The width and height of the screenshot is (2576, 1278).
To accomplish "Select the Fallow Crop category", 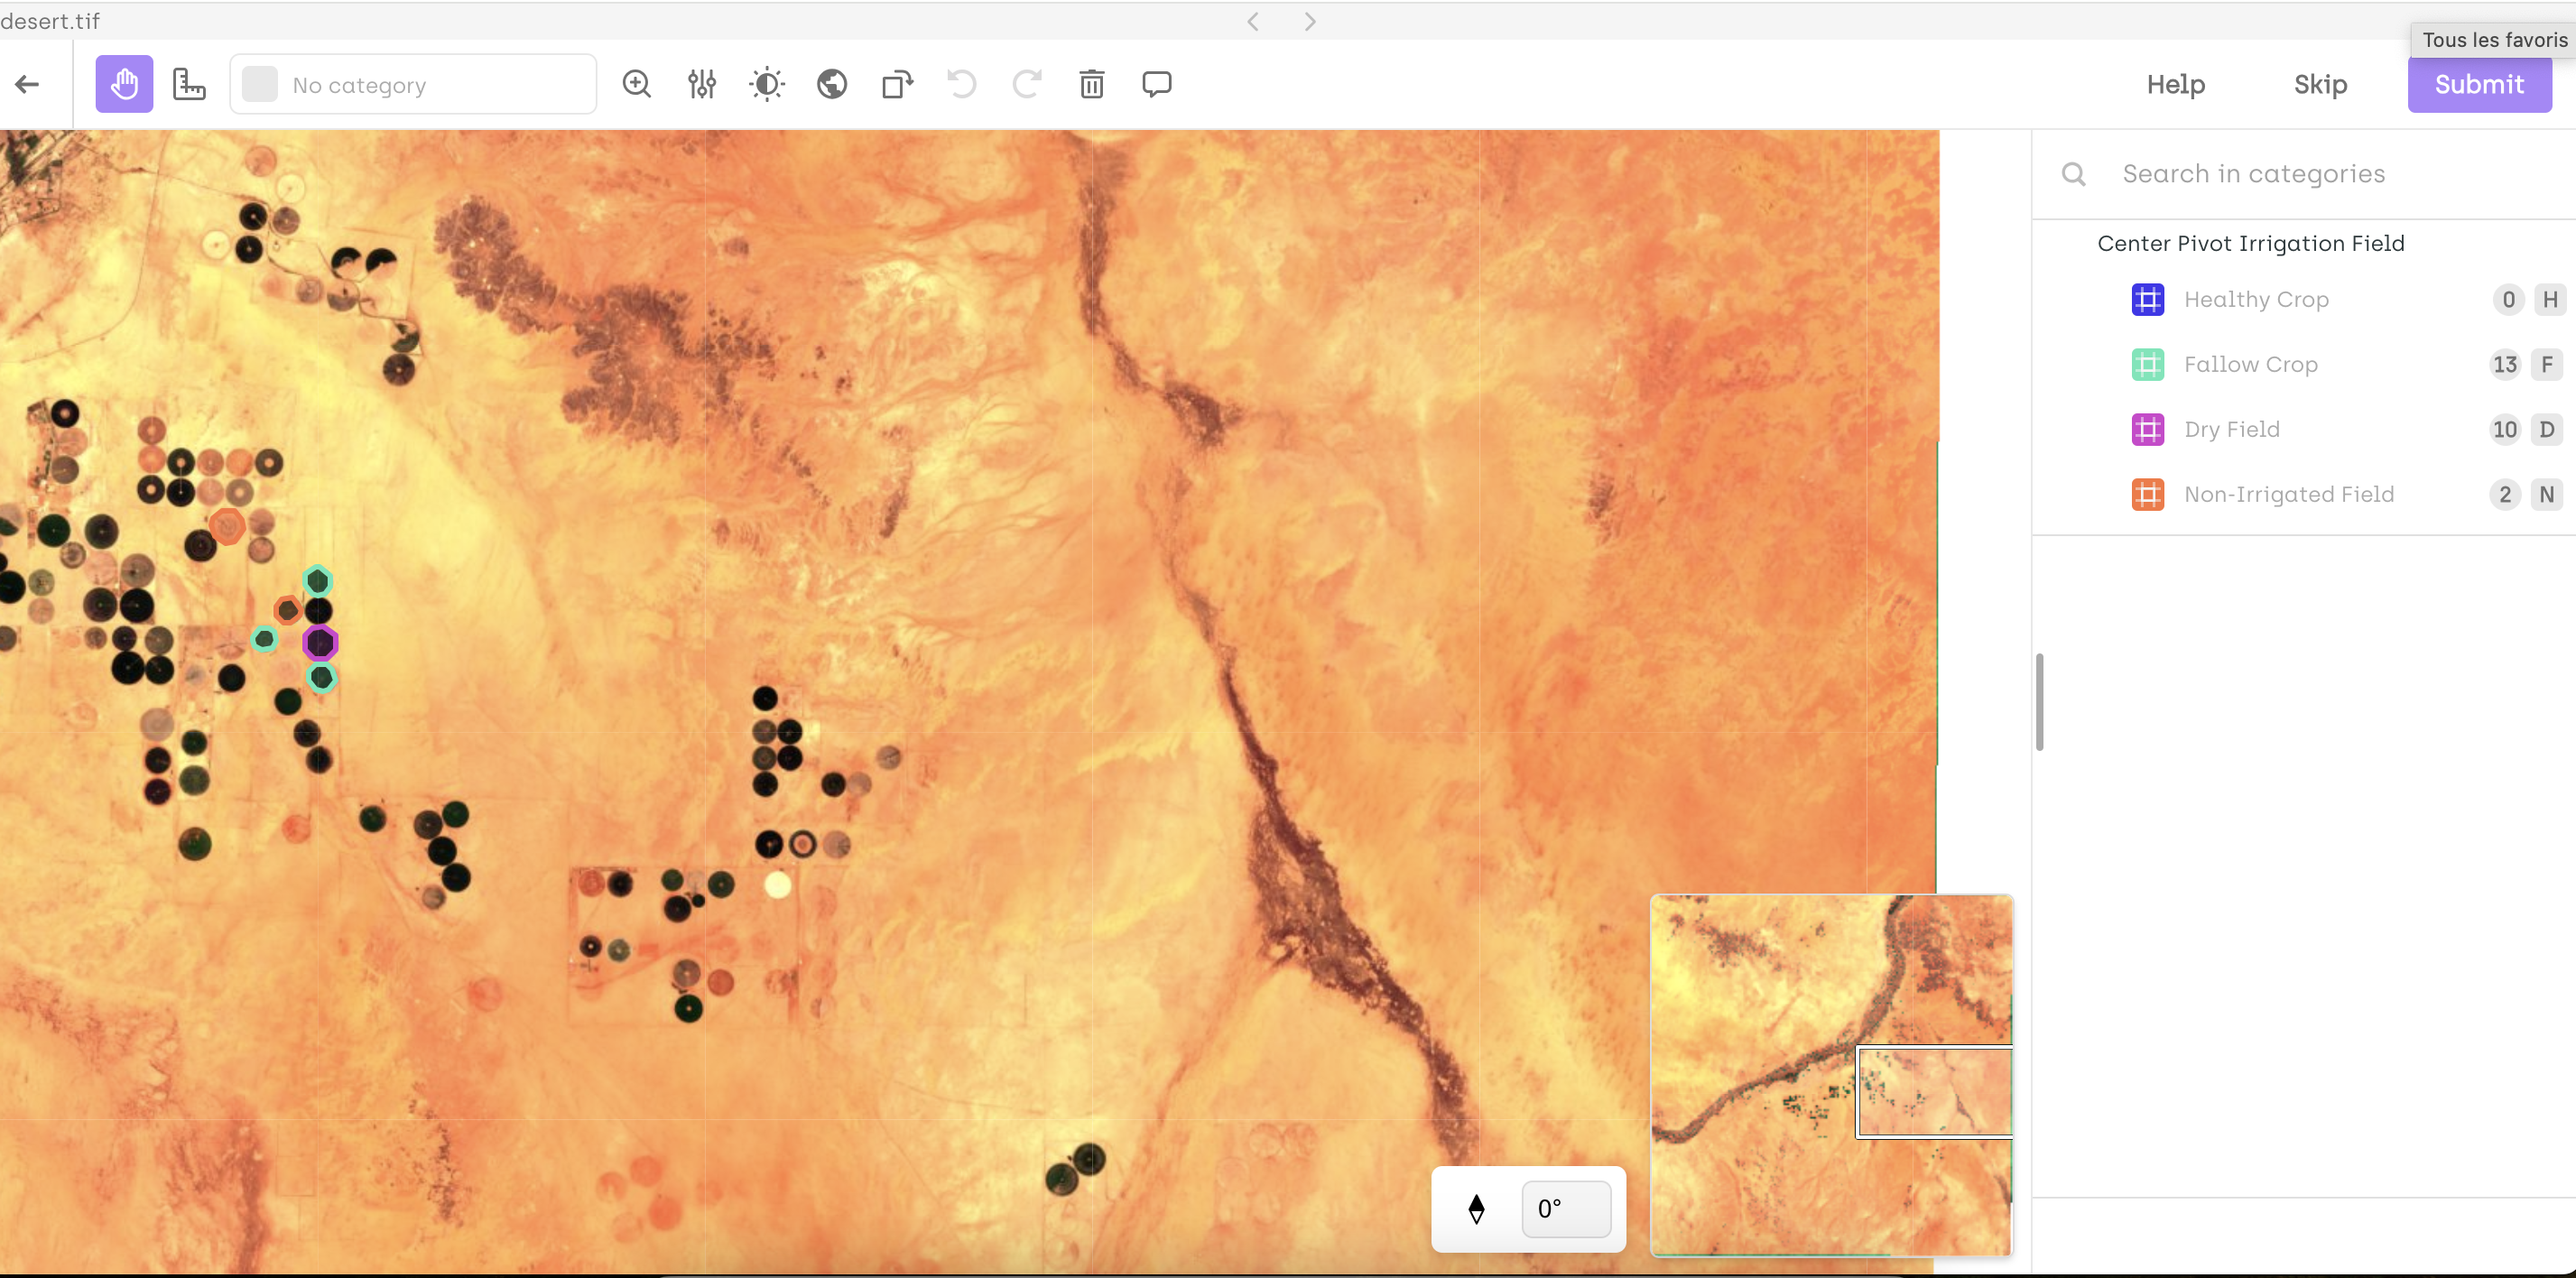I will pyautogui.click(x=2250, y=364).
